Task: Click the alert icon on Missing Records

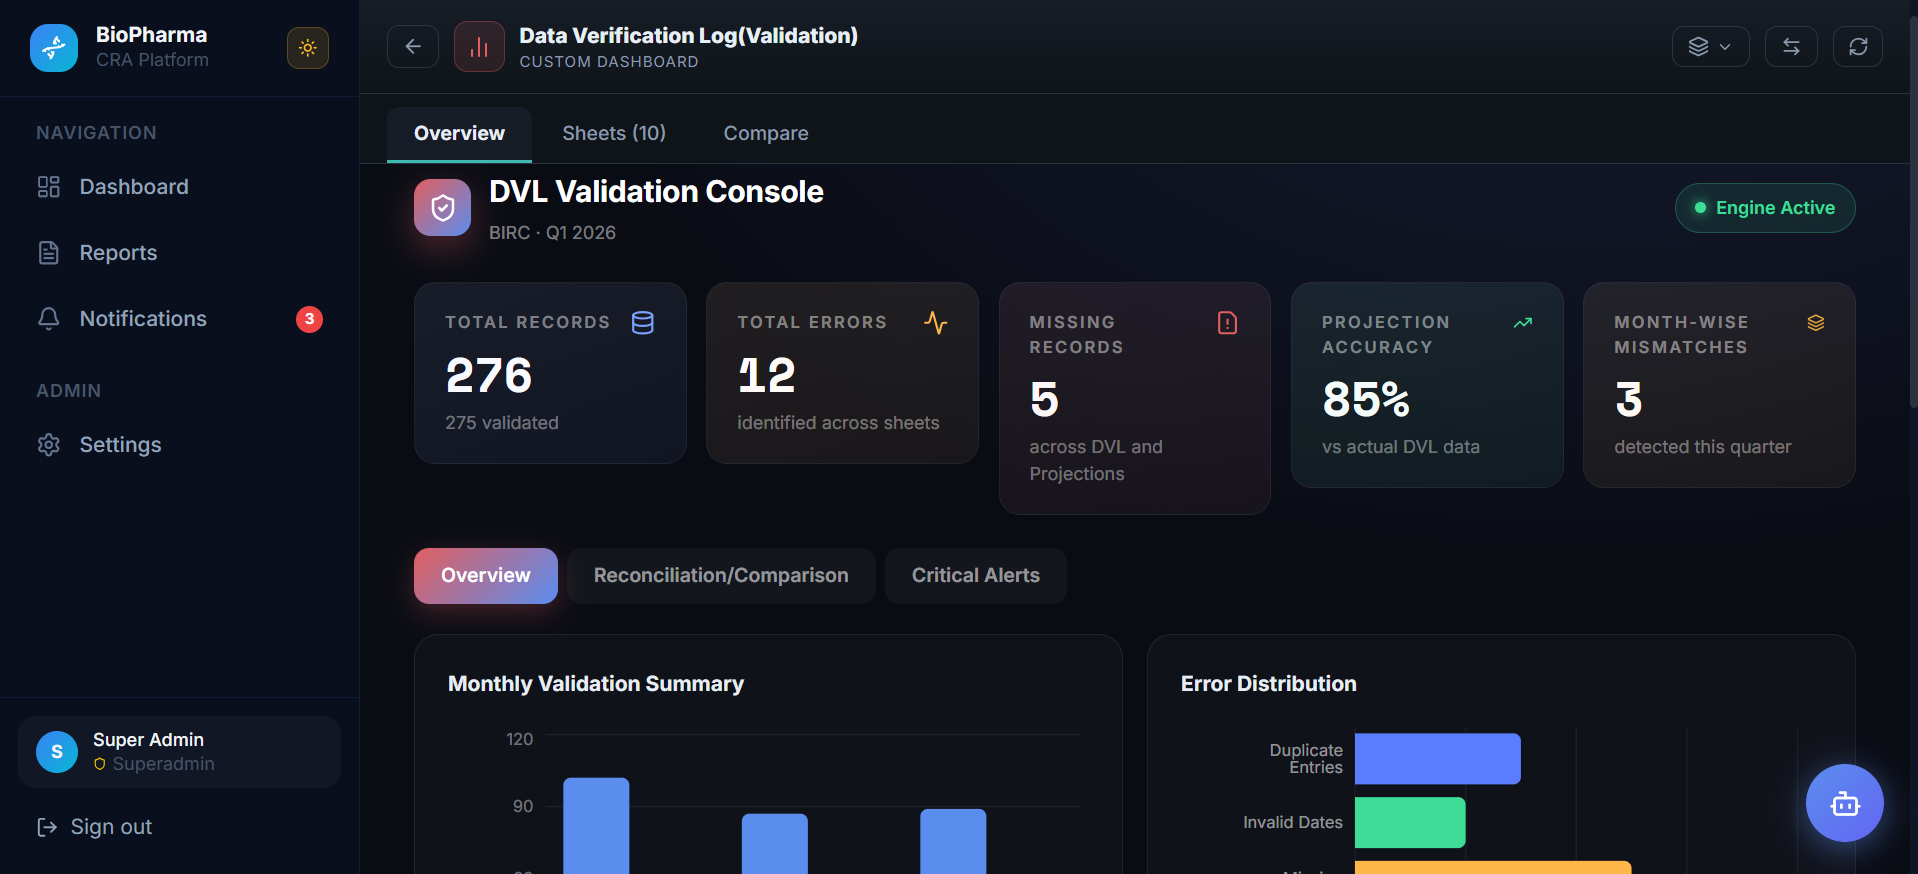Action: [1228, 323]
